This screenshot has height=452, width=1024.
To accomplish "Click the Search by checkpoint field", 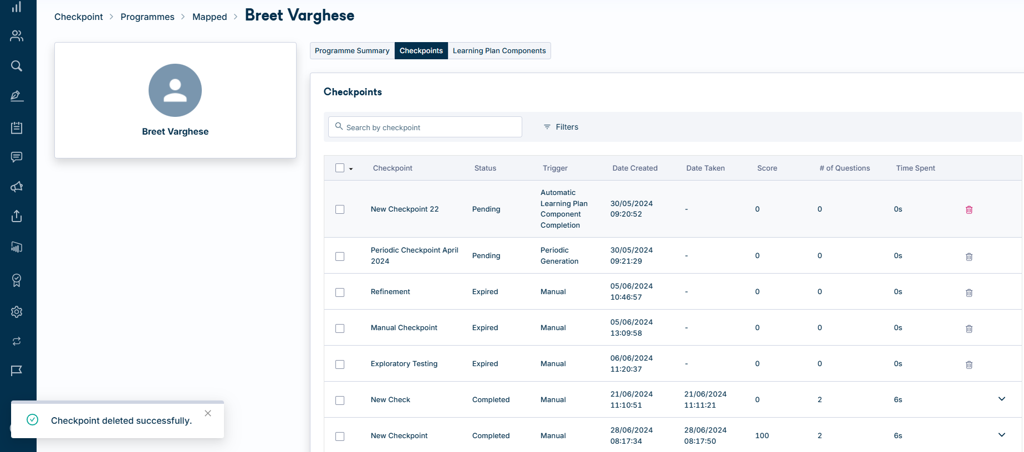I will [x=425, y=127].
